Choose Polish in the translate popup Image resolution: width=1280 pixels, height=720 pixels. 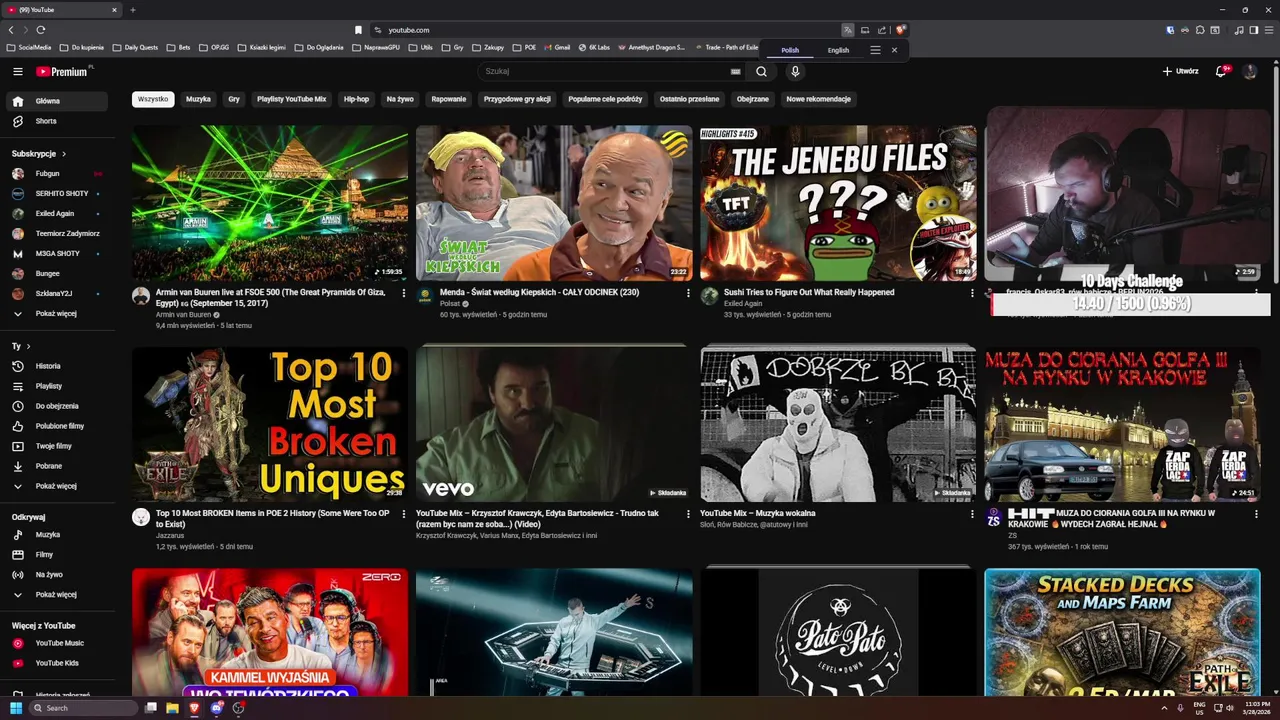point(790,50)
